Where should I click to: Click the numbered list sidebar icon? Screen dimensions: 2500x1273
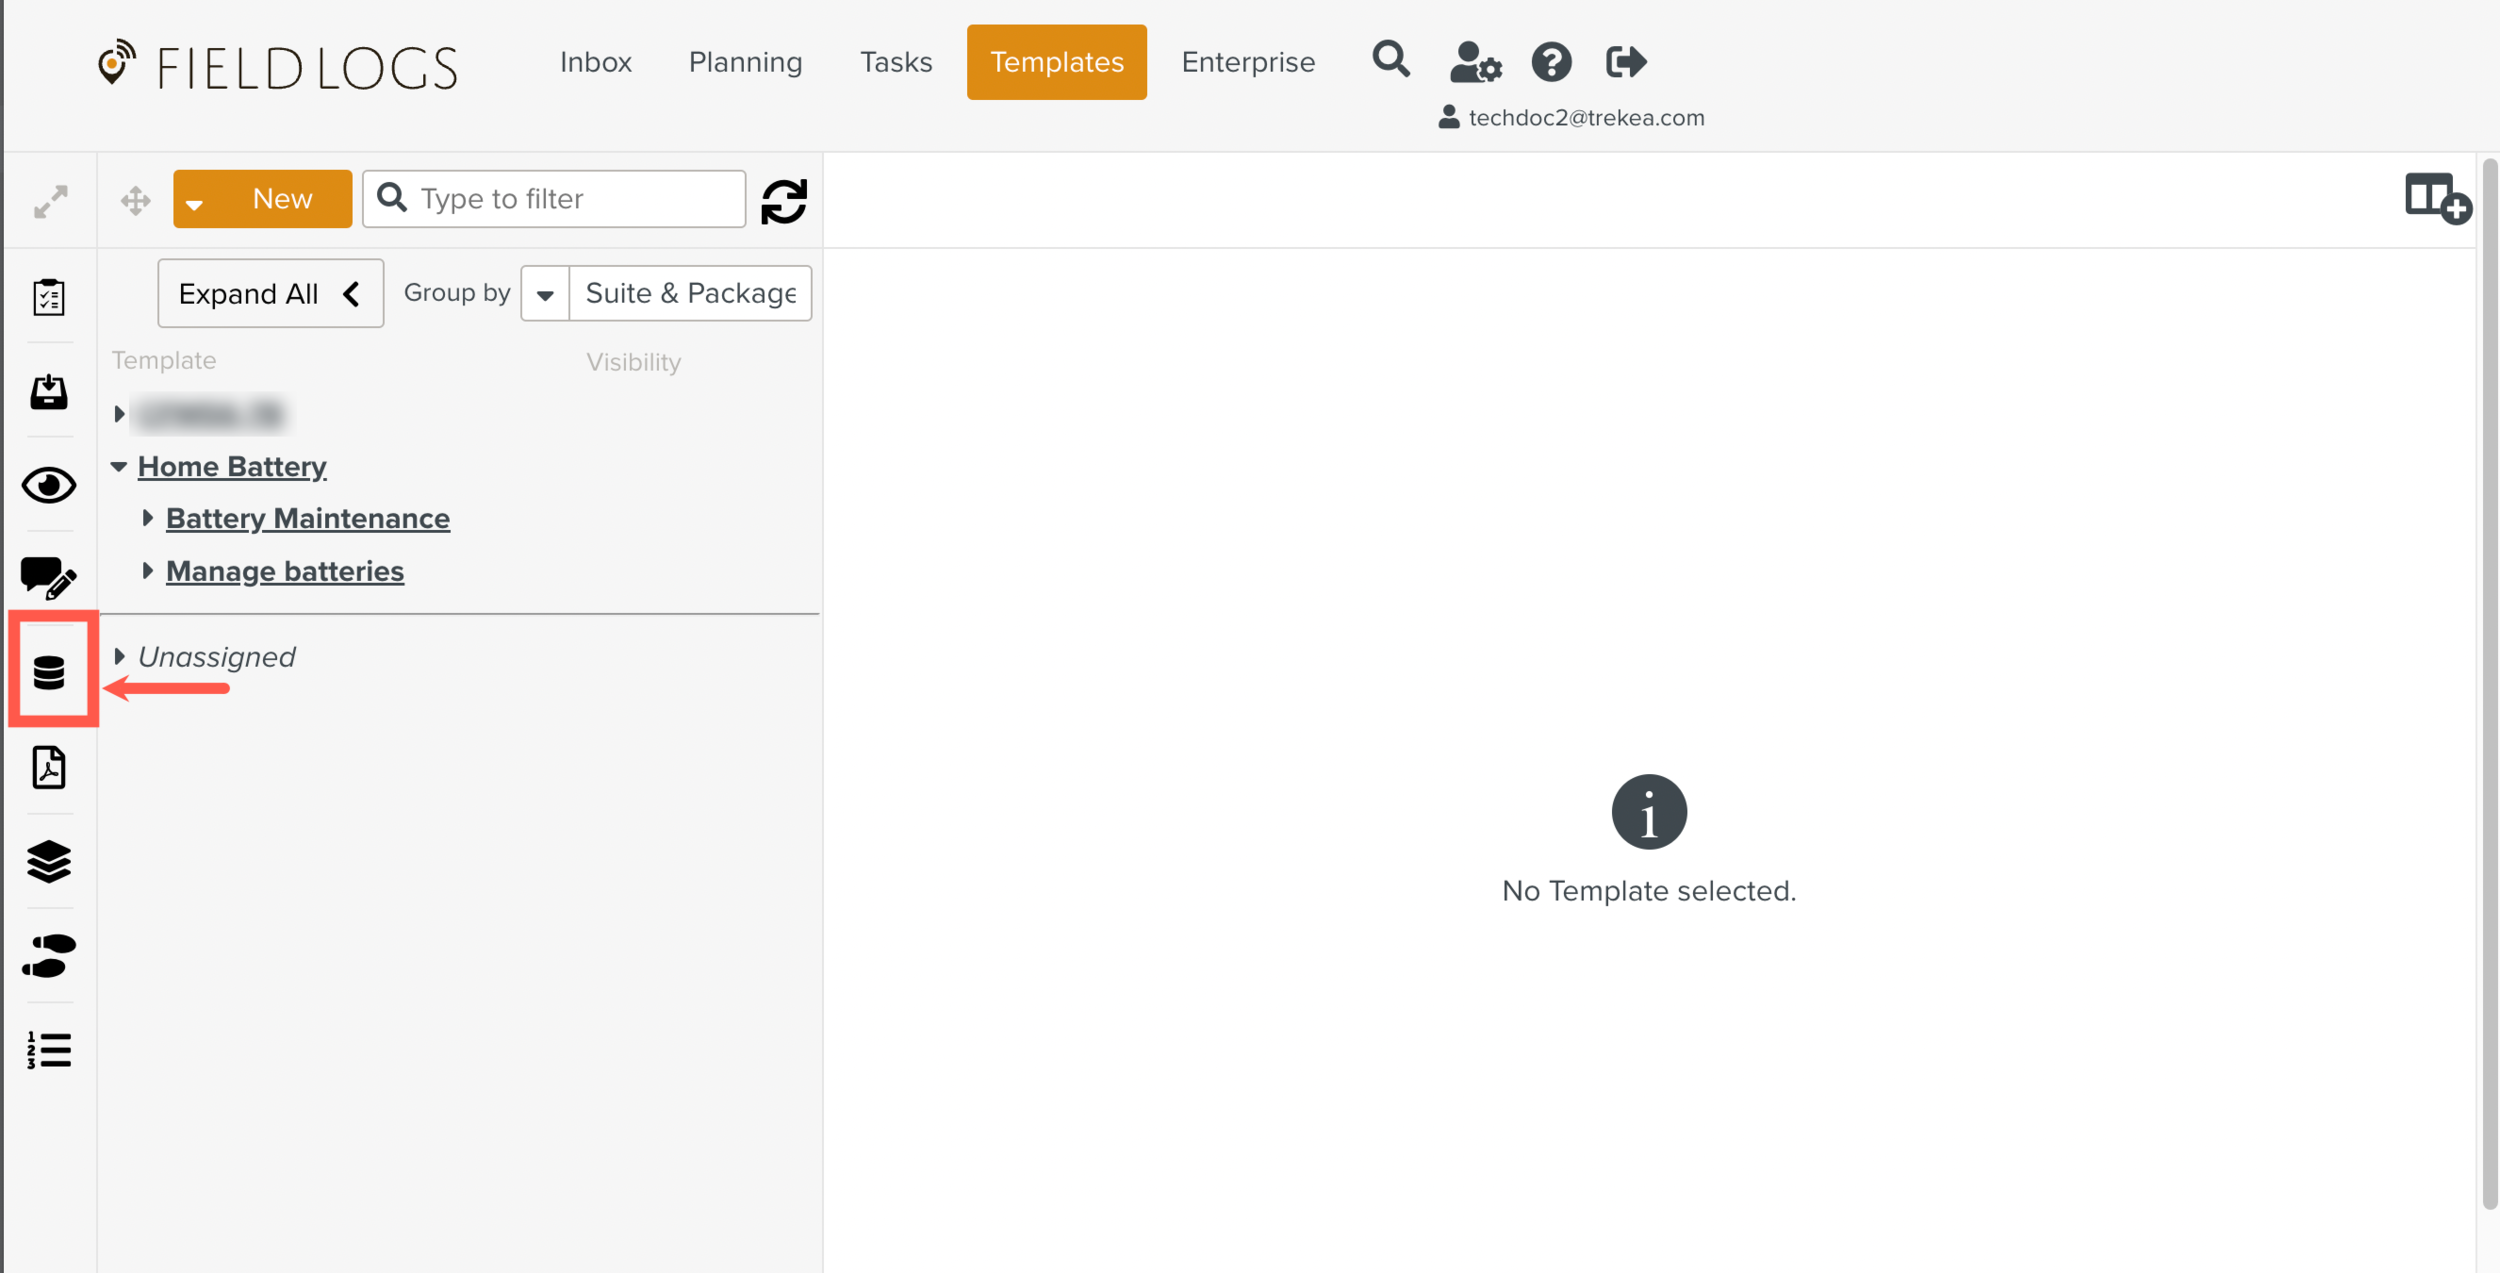coord(49,1050)
